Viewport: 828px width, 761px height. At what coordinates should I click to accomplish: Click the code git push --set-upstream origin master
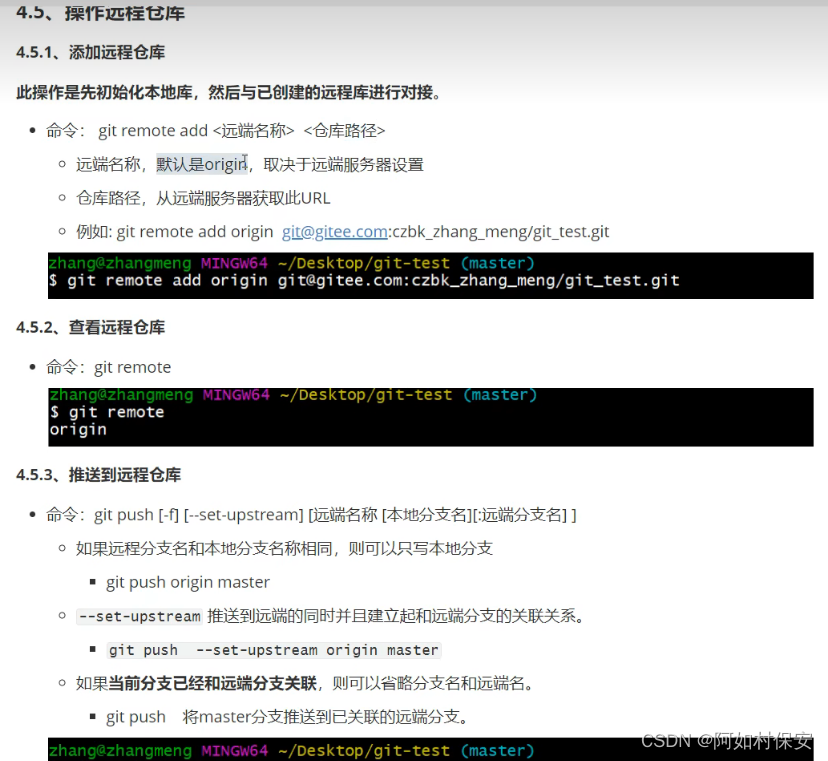[x=275, y=650]
